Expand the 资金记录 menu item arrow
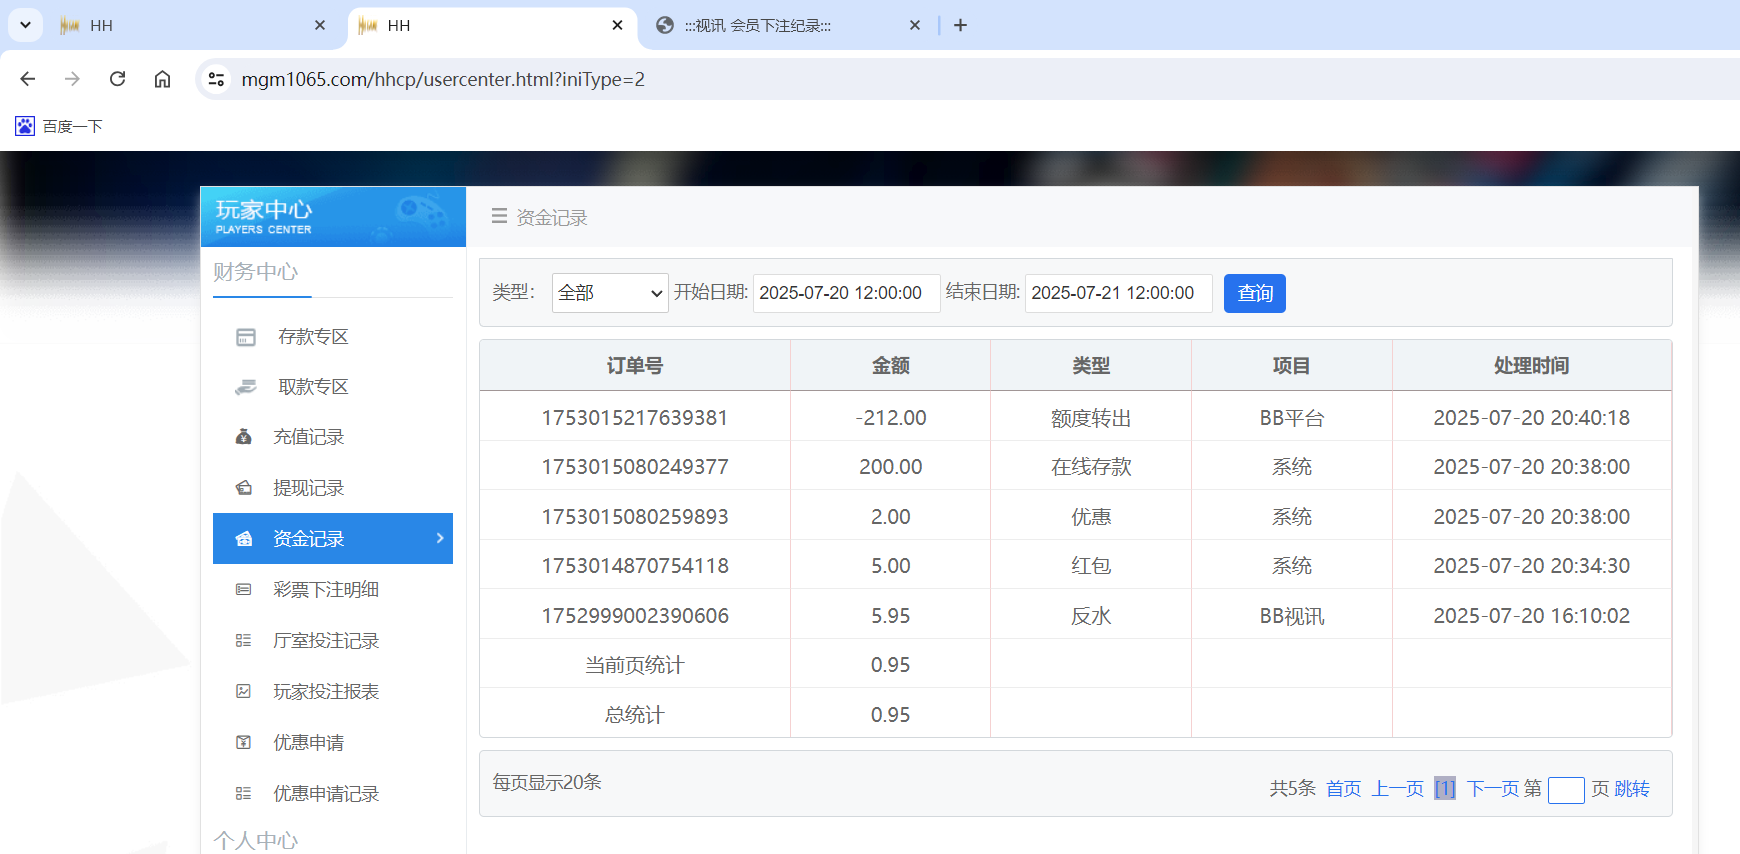 [x=440, y=538]
